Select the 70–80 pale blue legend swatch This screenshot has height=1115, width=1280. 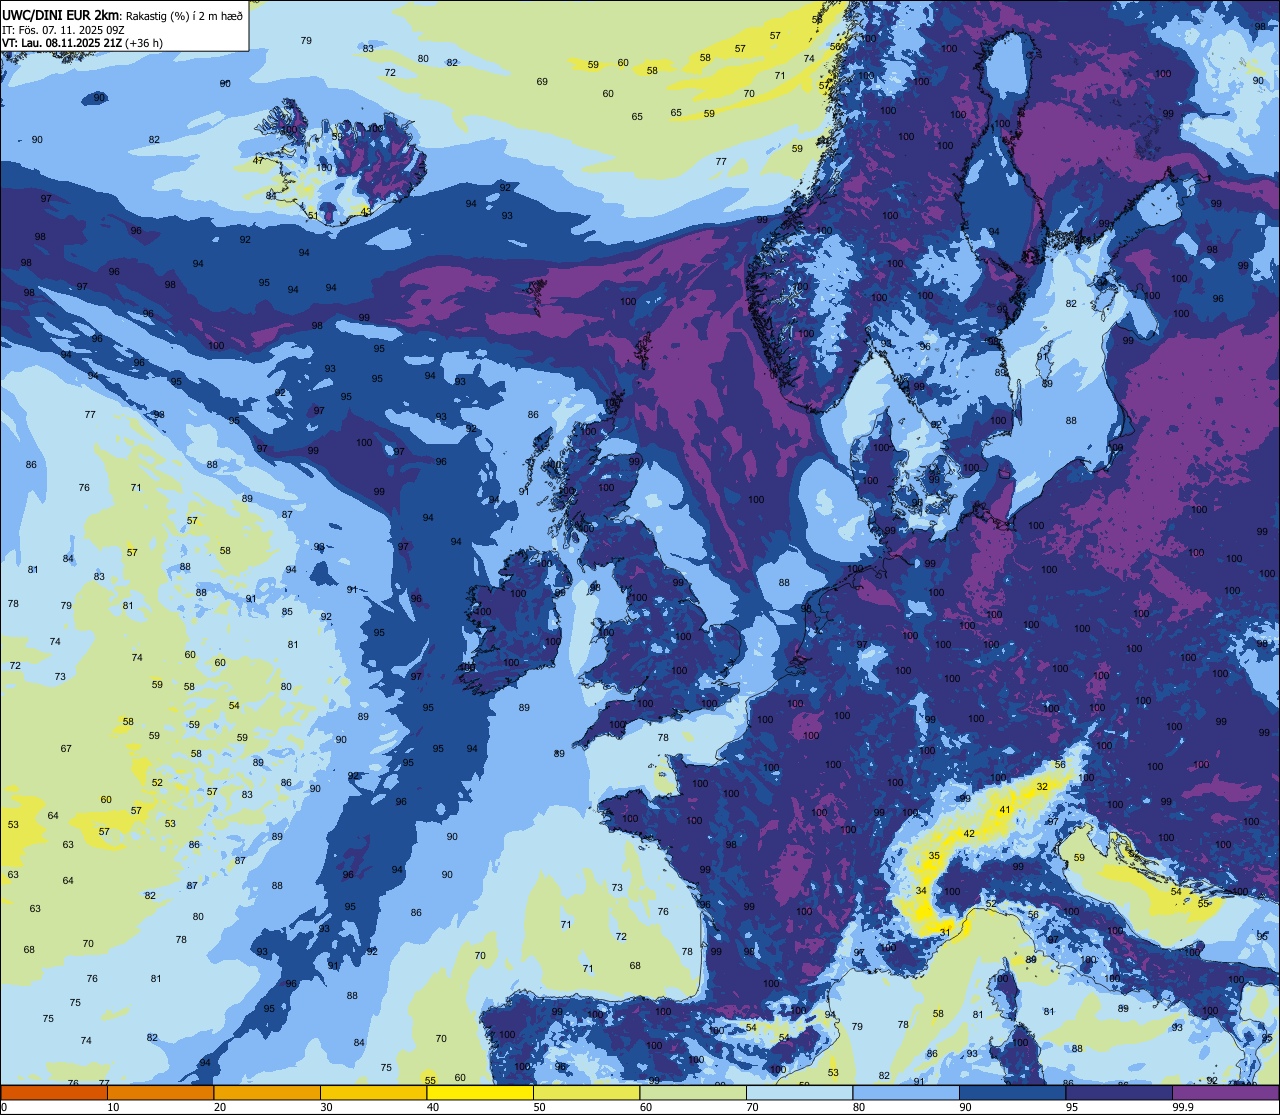tap(799, 1092)
